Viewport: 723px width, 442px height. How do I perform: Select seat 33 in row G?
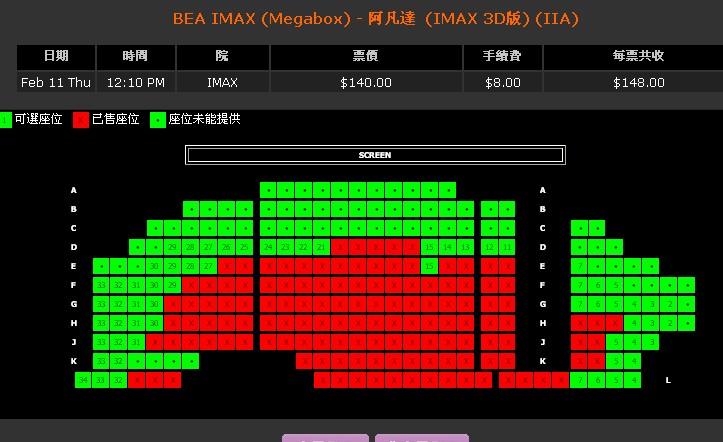[x=101, y=304]
